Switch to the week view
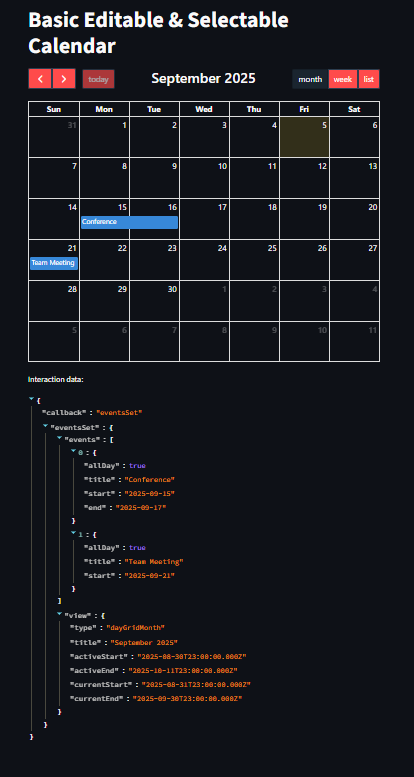 tap(343, 79)
